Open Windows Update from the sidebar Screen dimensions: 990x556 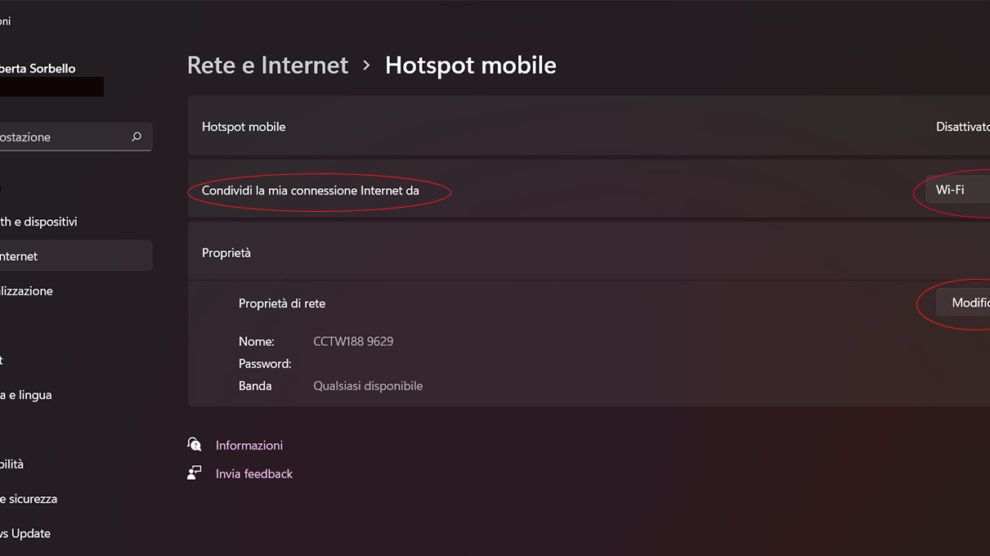tap(24, 533)
